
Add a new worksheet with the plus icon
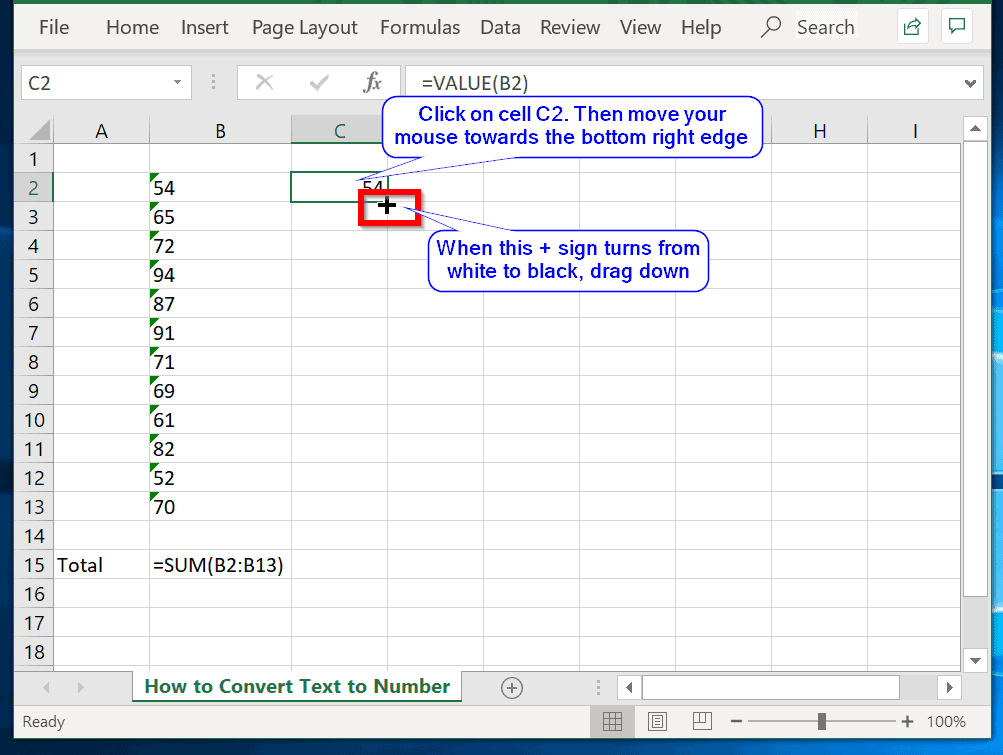(511, 687)
